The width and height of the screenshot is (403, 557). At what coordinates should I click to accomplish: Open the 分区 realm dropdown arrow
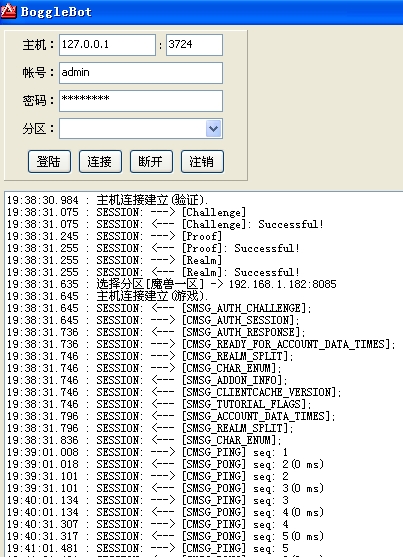pos(214,129)
